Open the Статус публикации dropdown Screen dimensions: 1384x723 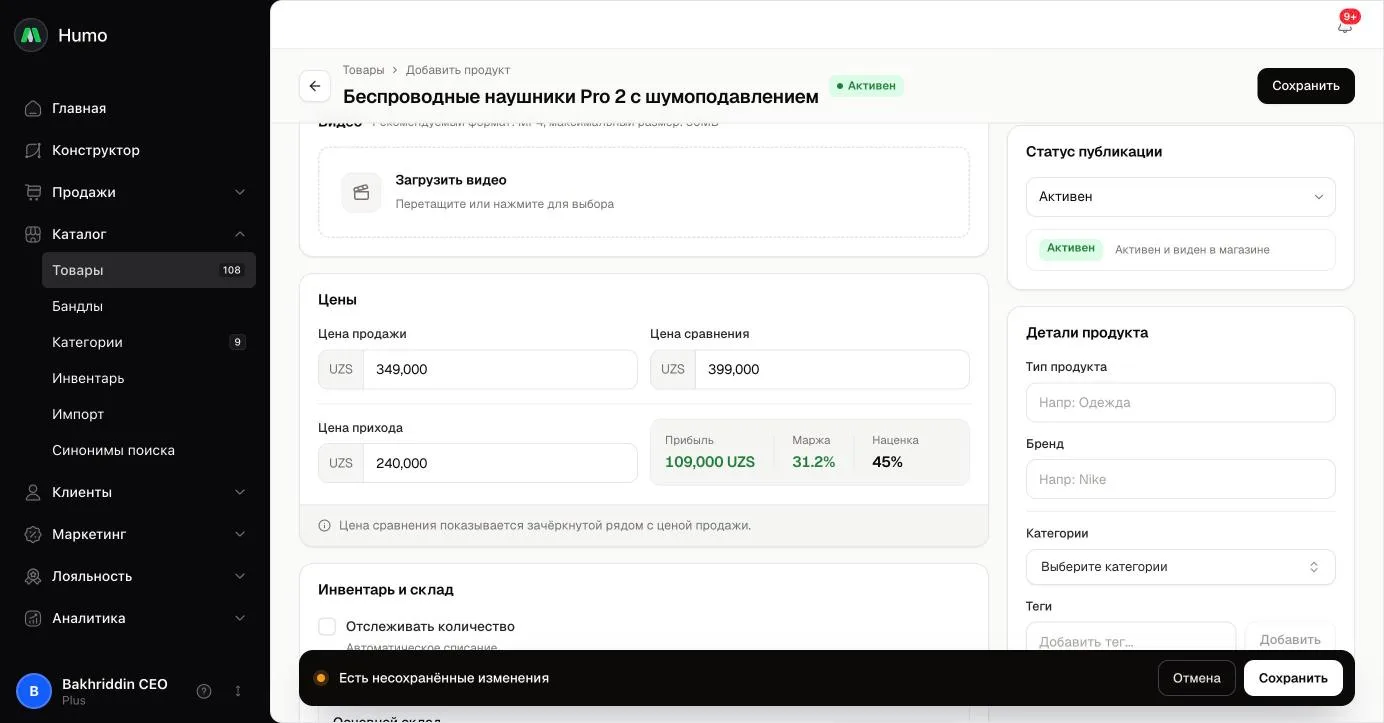coord(1180,197)
